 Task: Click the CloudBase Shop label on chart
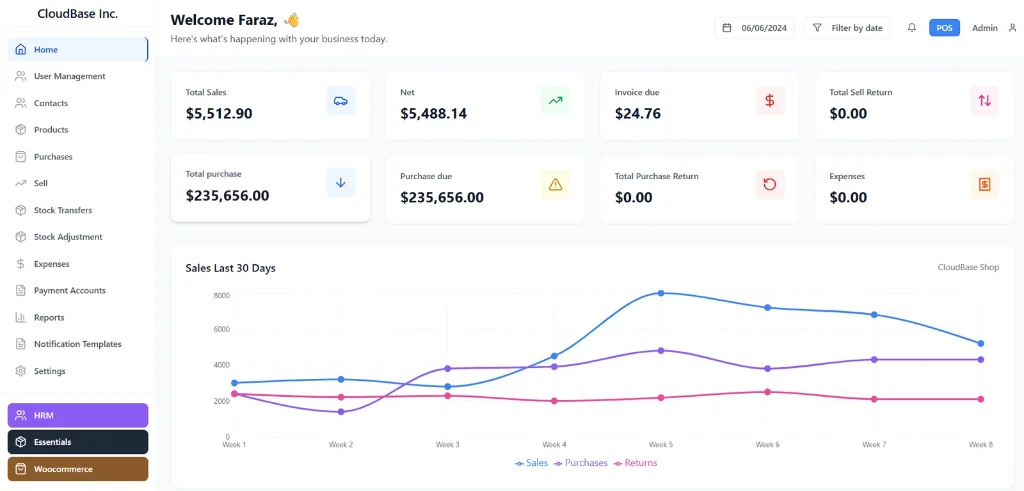[x=968, y=267]
